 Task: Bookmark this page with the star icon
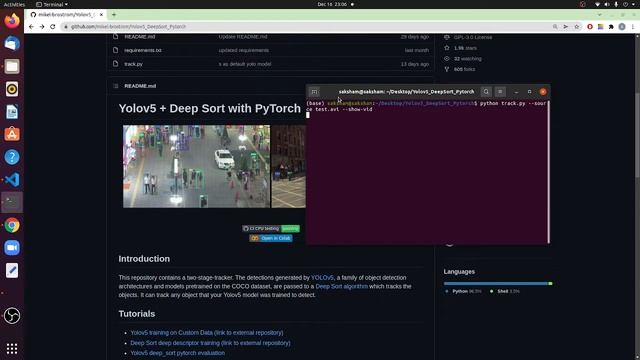click(x=576, y=27)
